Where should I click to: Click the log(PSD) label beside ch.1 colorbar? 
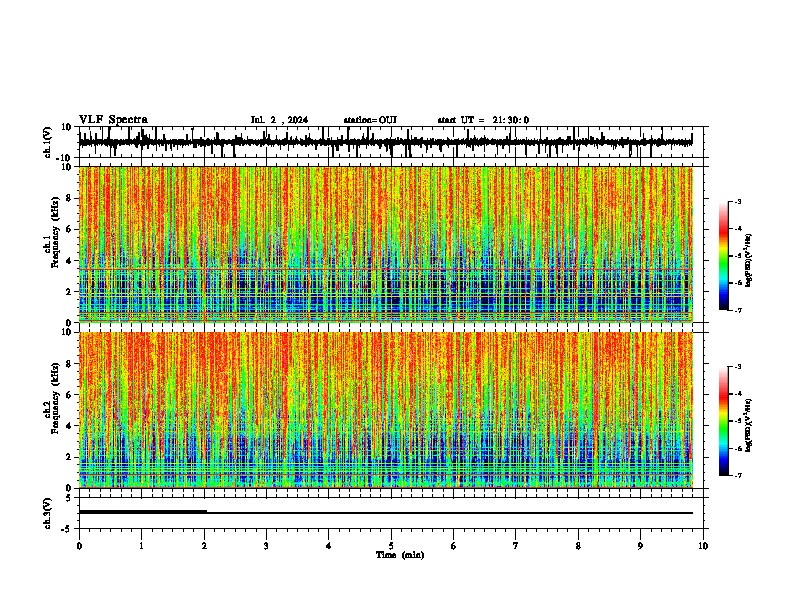coord(748,261)
